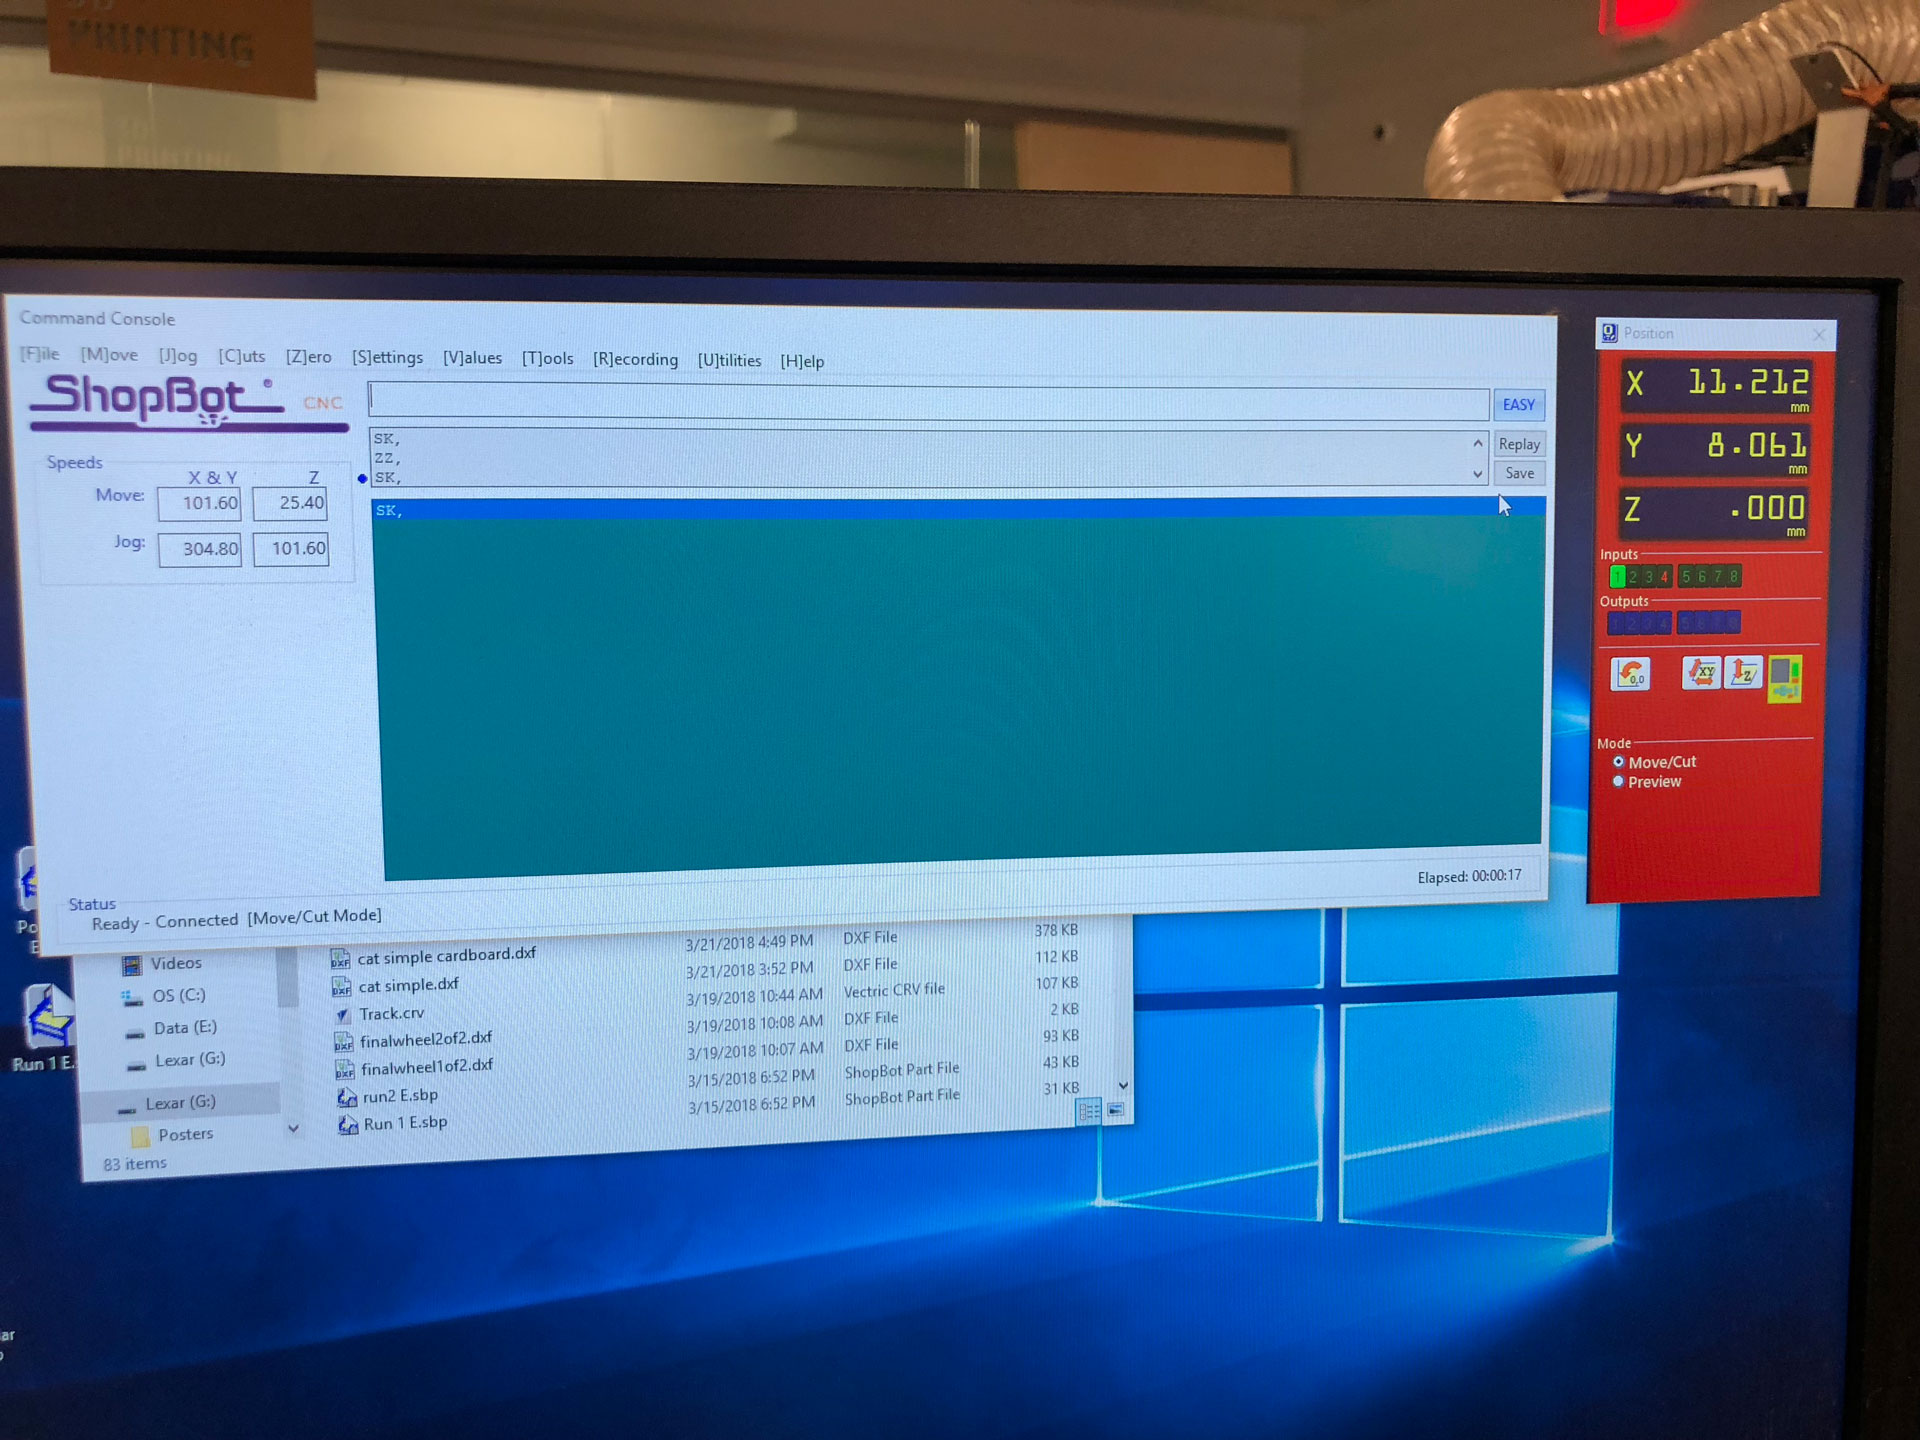Click Move Z speed field 25.40

290,503
